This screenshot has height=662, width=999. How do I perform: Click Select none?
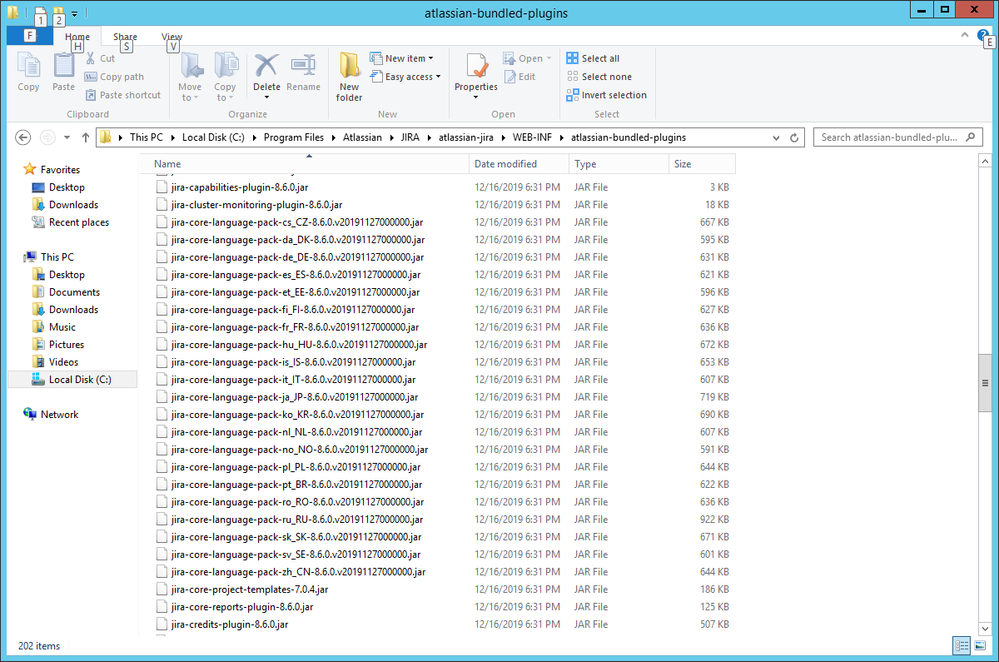(600, 76)
